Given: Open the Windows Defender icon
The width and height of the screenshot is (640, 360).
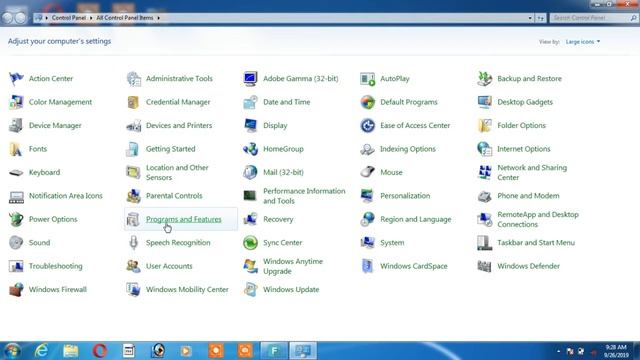Looking at the screenshot, I should 484,266.
